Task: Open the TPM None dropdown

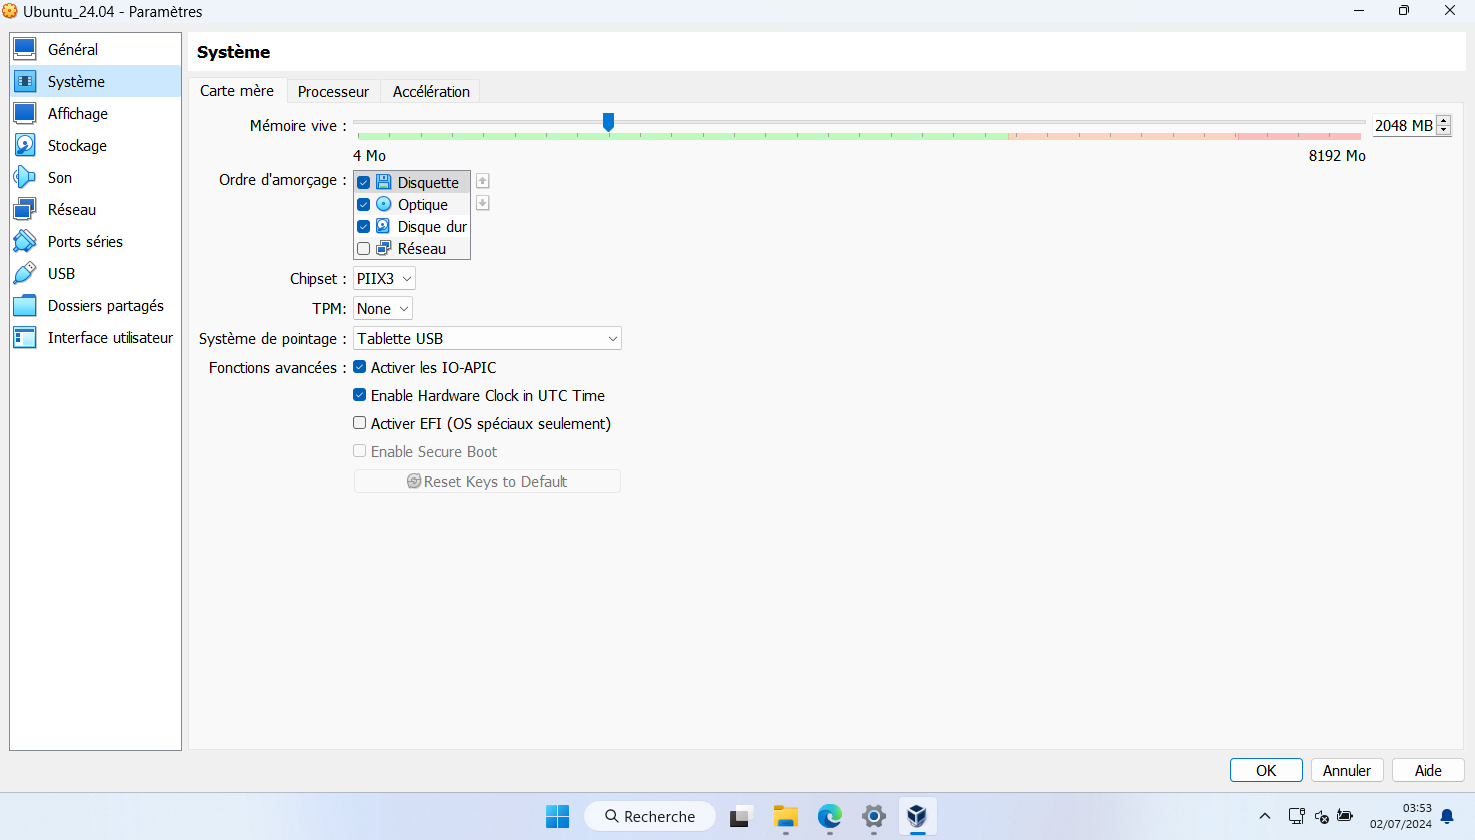Action: (383, 309)
